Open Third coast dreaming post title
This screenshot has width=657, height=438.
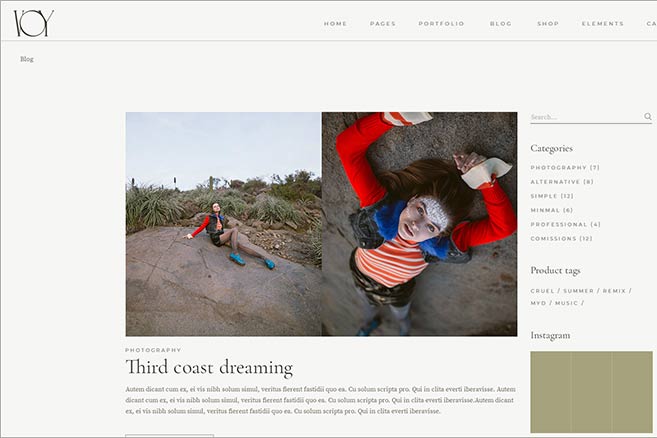[x=209, y=367]
